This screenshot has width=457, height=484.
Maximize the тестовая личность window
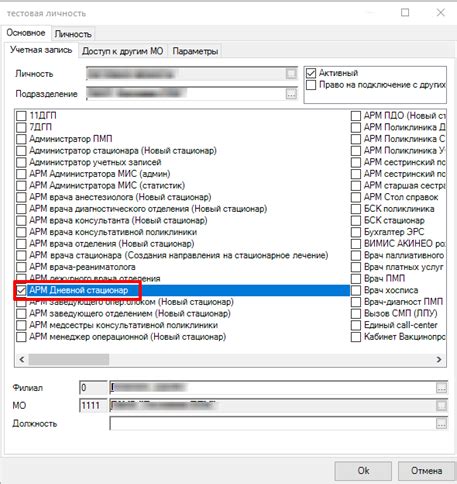[405, 13]
